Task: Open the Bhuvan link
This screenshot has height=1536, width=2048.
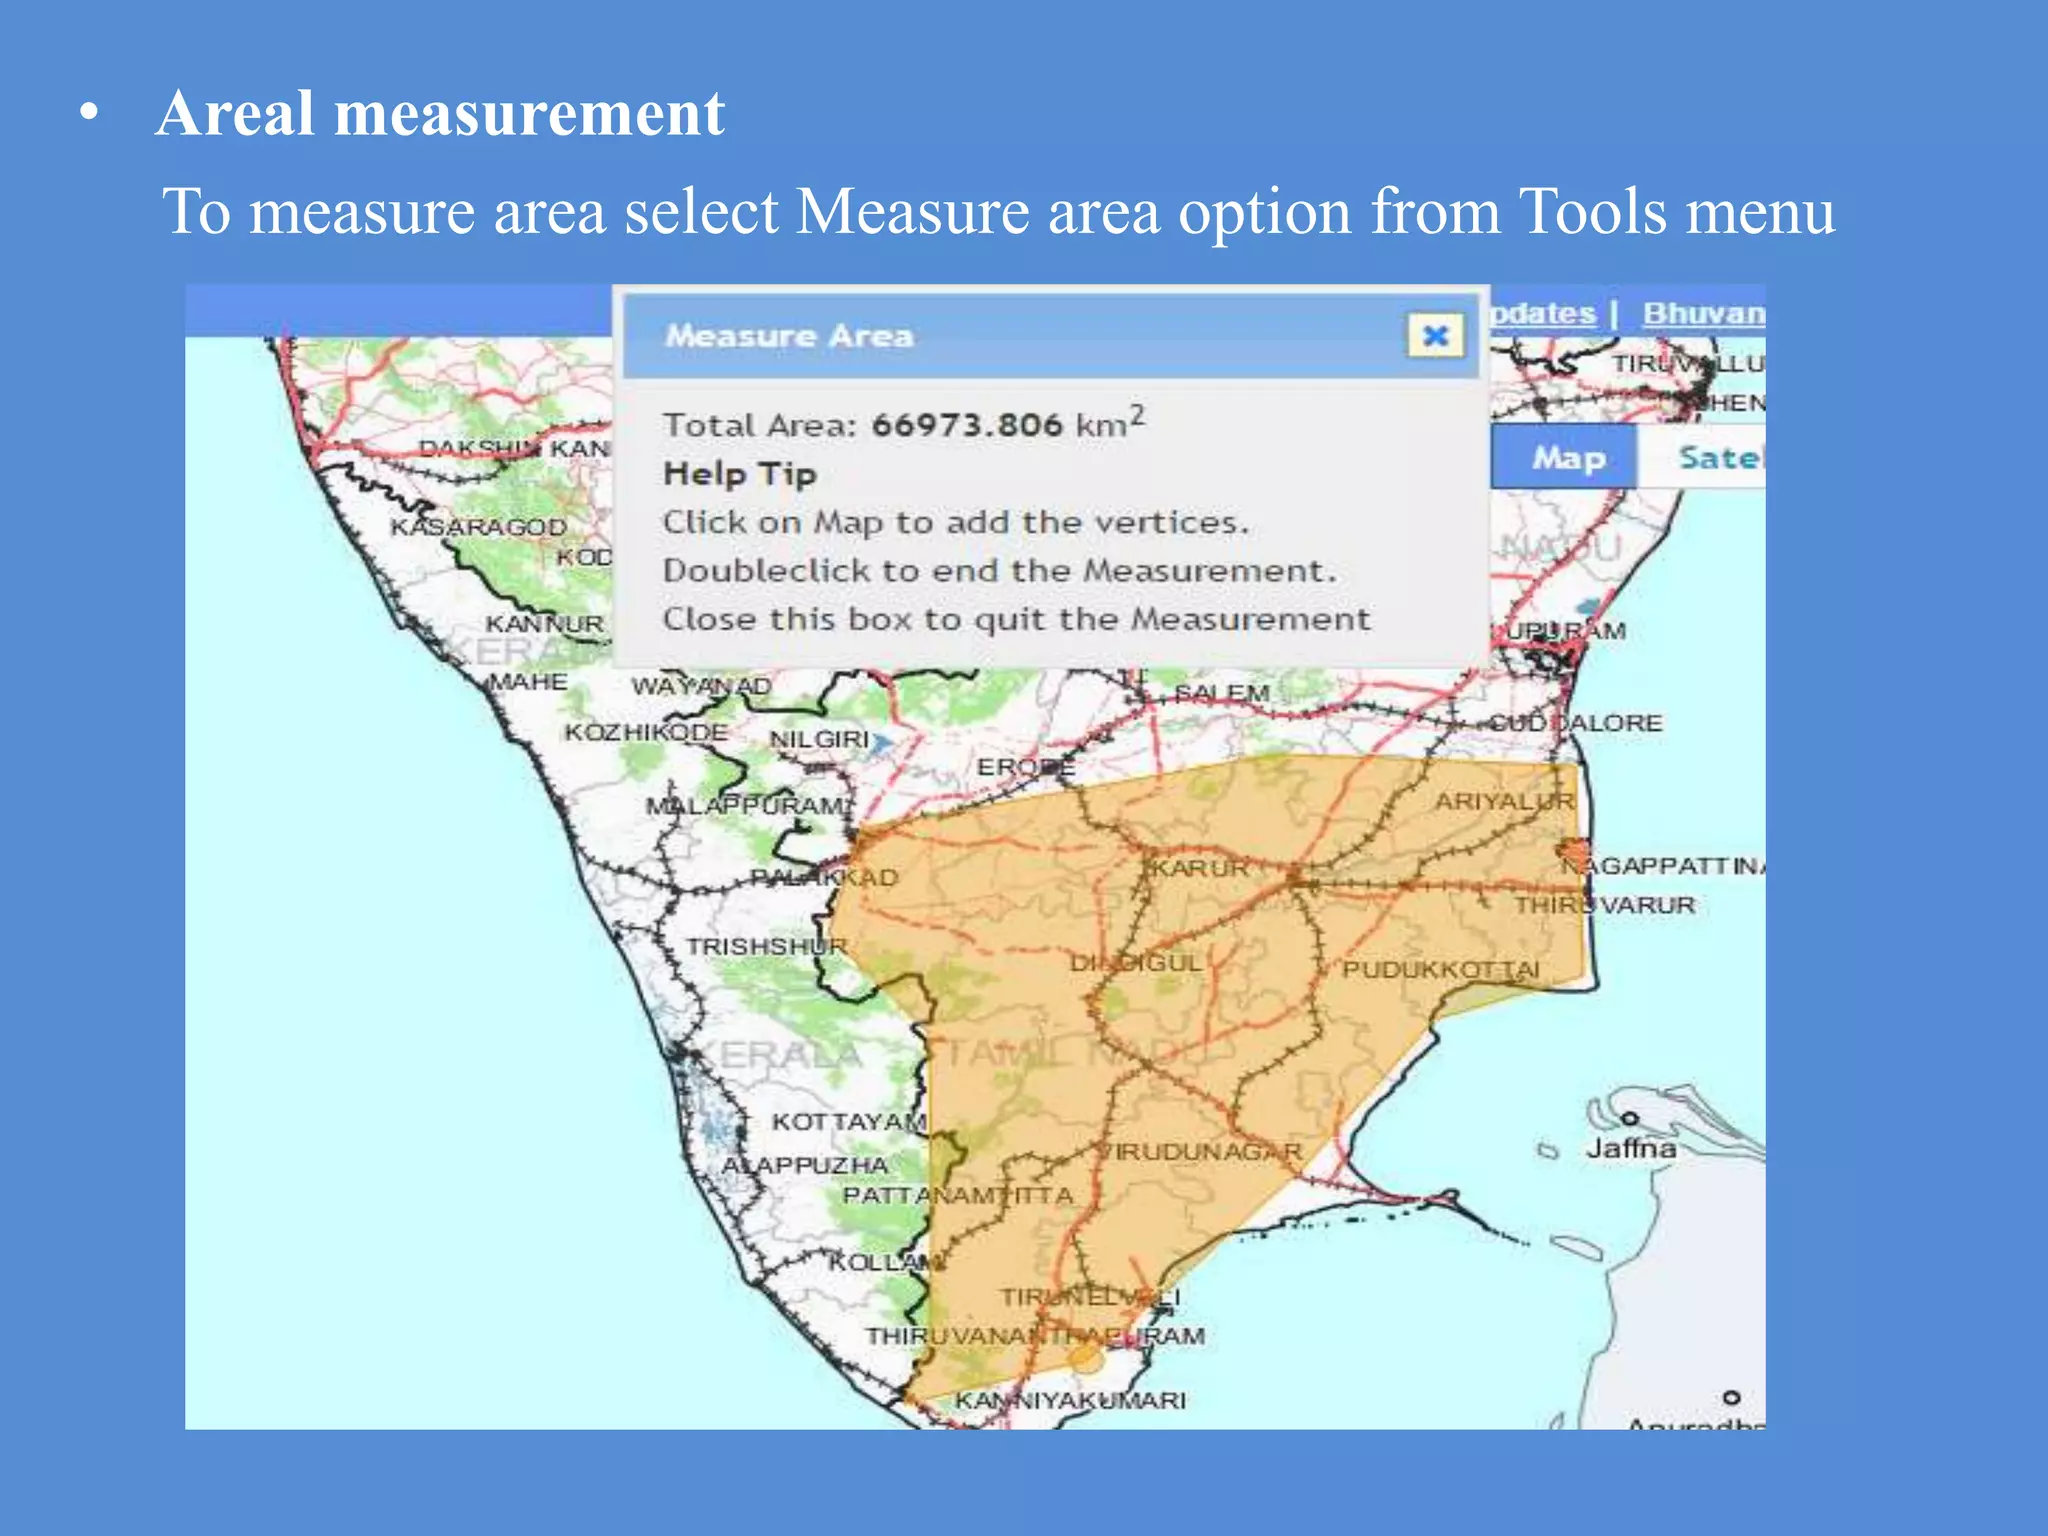Action: coord(1703,314)
